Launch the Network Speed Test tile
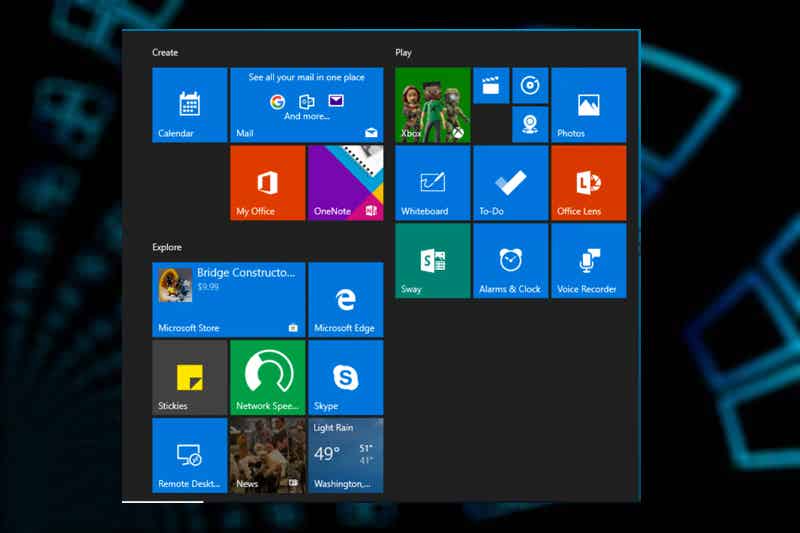Image resolution: width=800 pixels, height=533 pixels. 268,378
